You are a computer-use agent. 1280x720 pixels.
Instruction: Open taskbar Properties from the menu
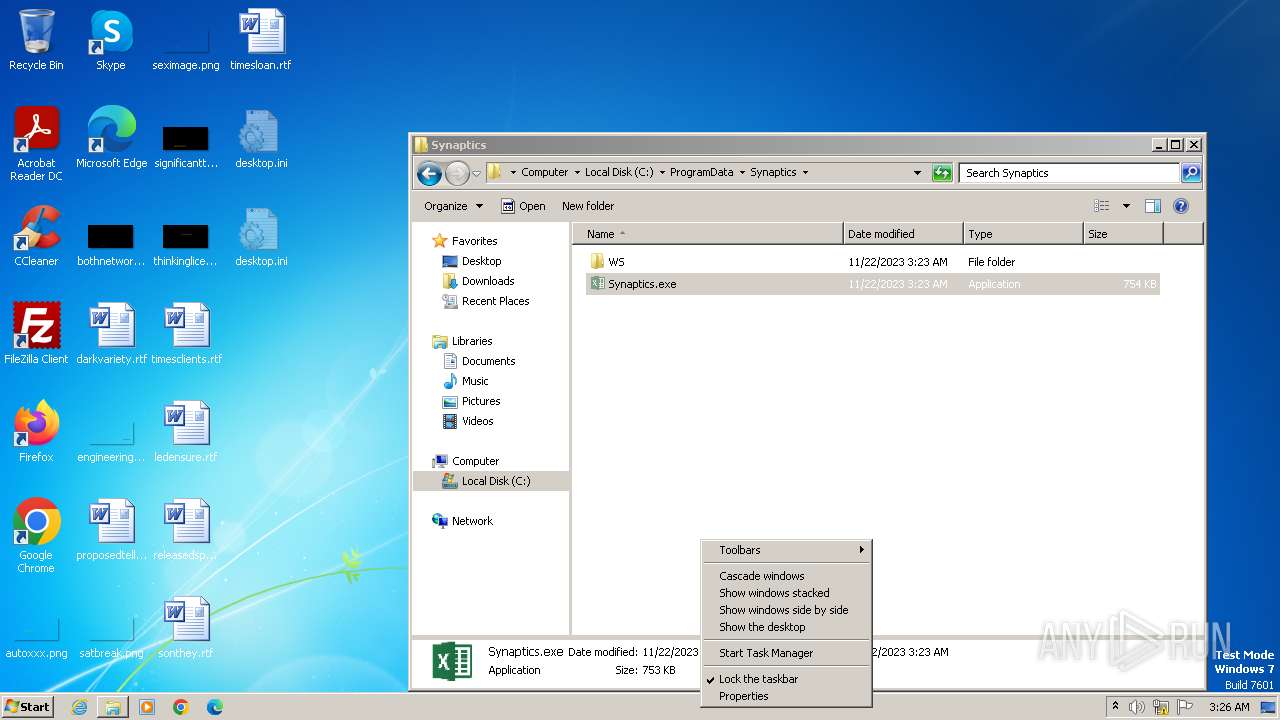pos(786,696)
